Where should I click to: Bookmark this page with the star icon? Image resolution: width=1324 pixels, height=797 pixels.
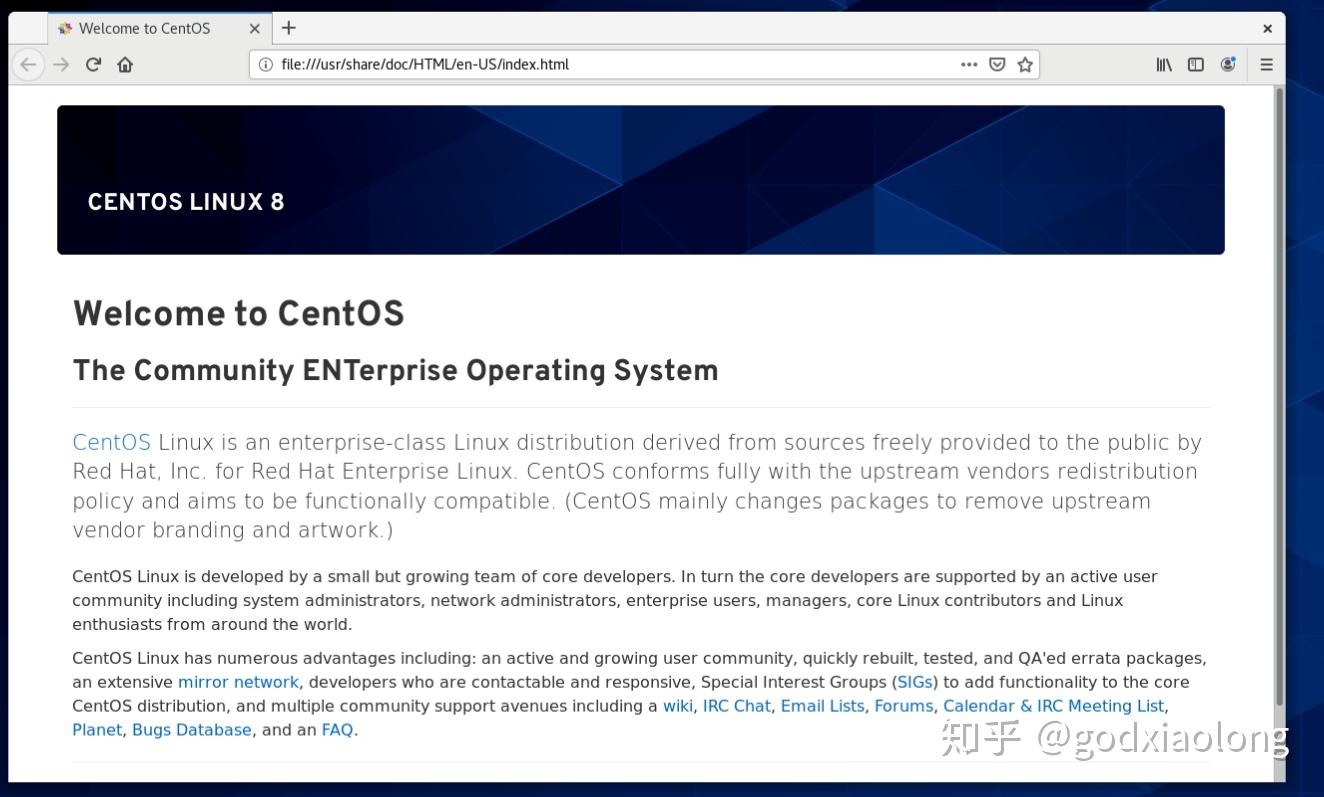coord(1025,64)
